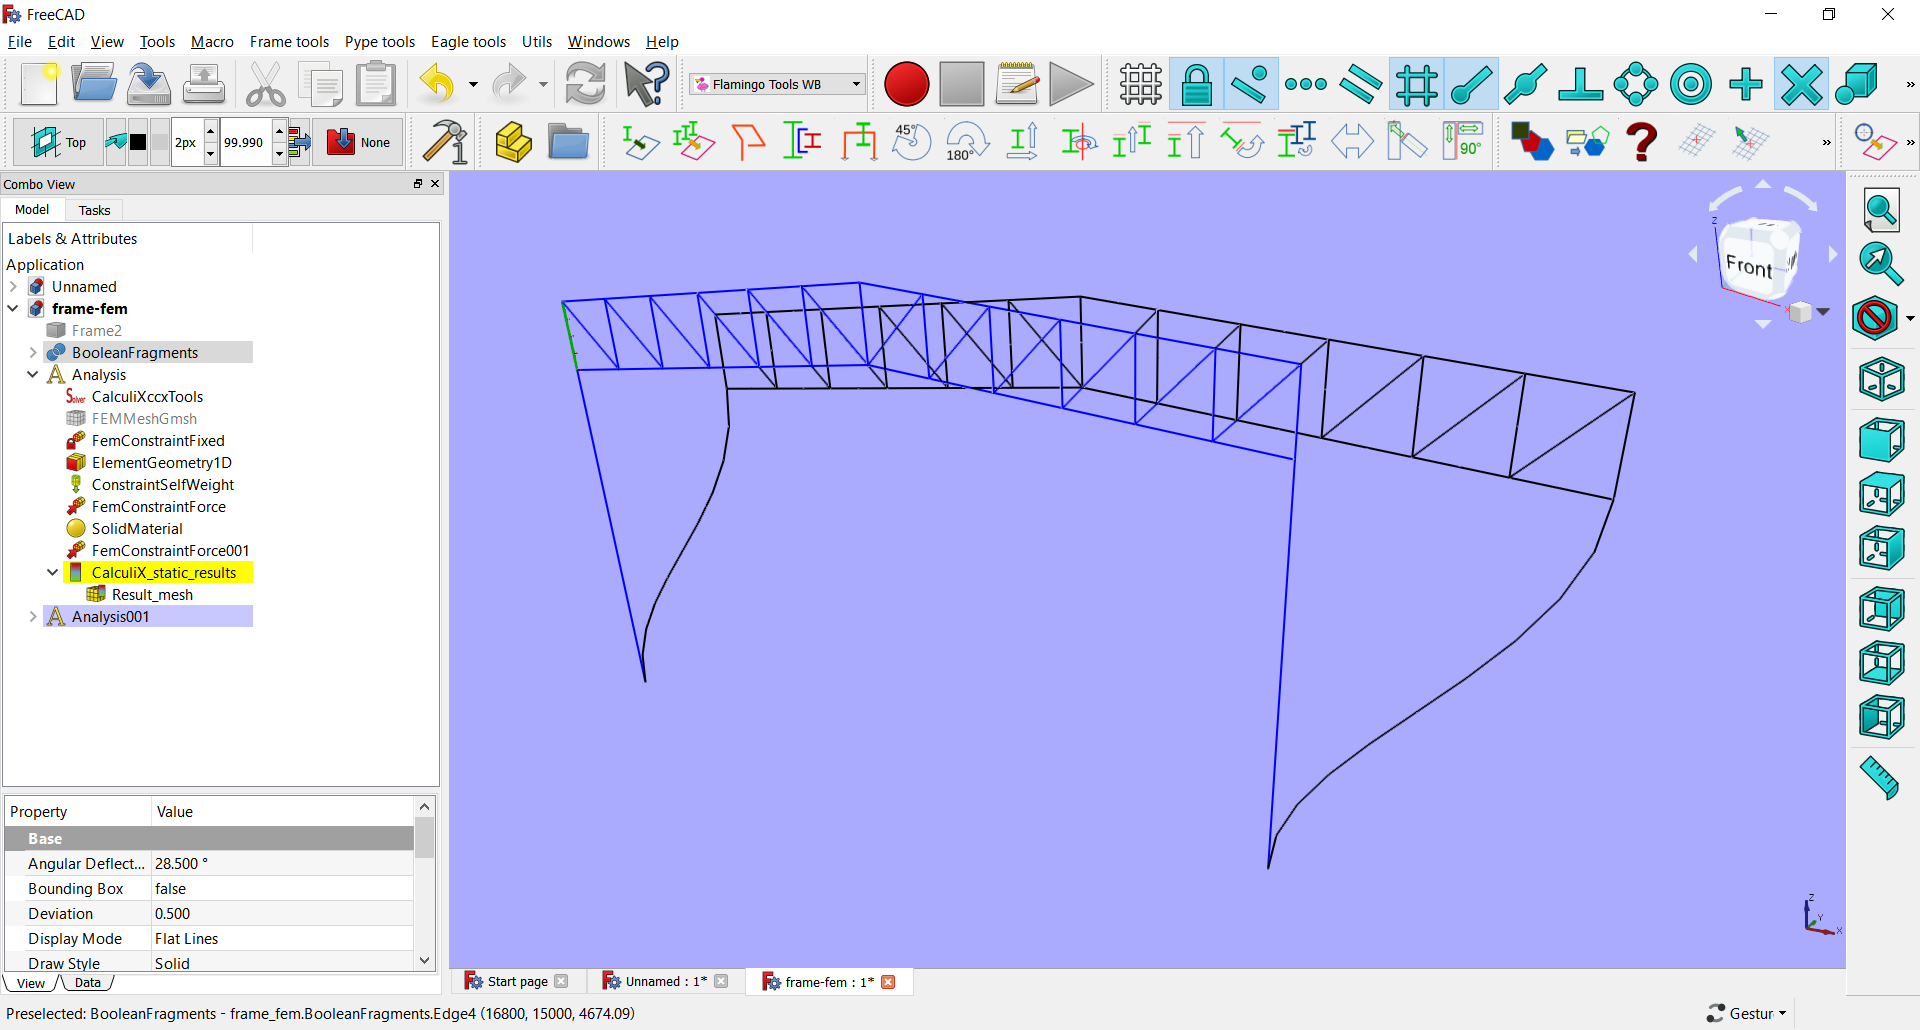
Task: Collapse the Analysis tree branch
Action: tap(33, 374)
